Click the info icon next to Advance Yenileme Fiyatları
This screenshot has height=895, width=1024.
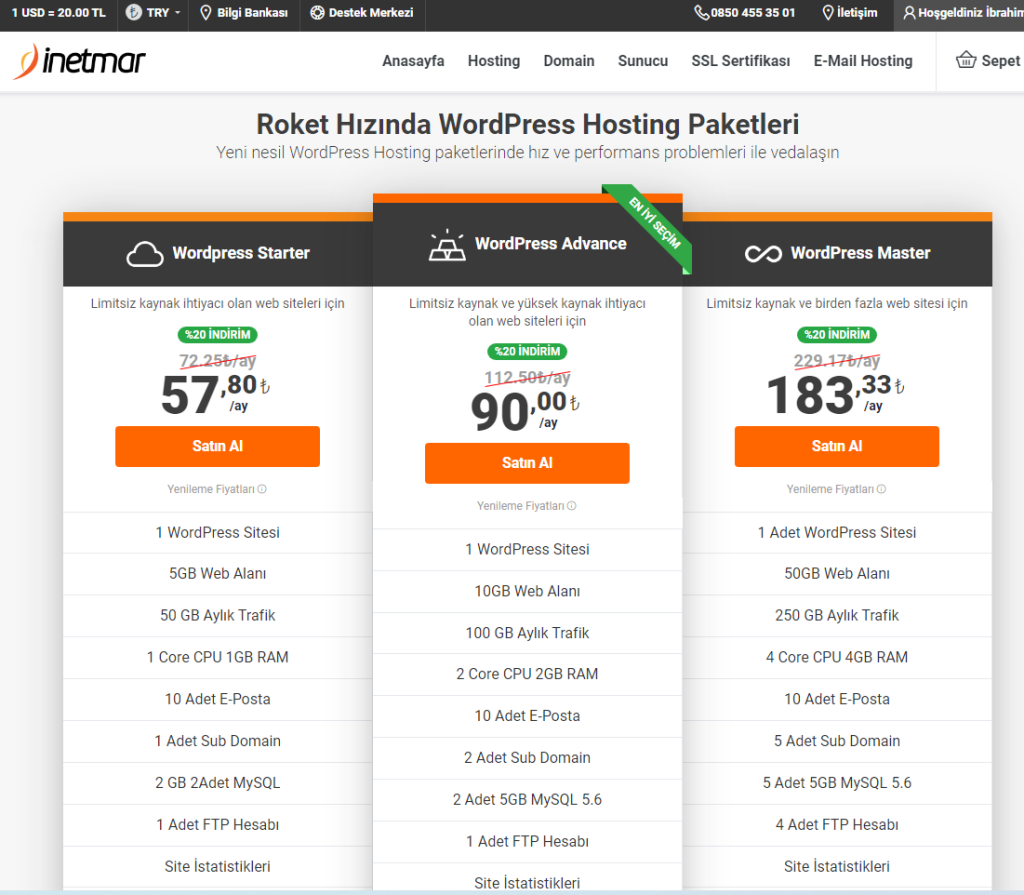pos(572,506)
